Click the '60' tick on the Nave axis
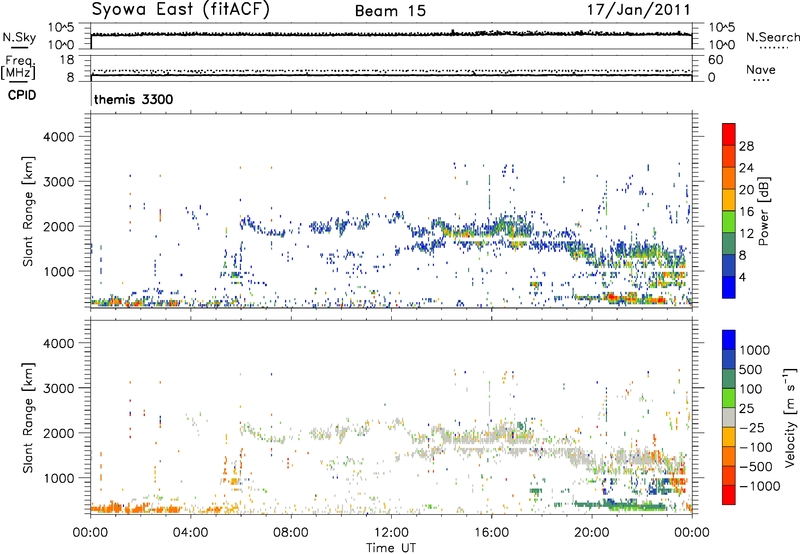This screenshot has height=554, width=800. point(715,60)
